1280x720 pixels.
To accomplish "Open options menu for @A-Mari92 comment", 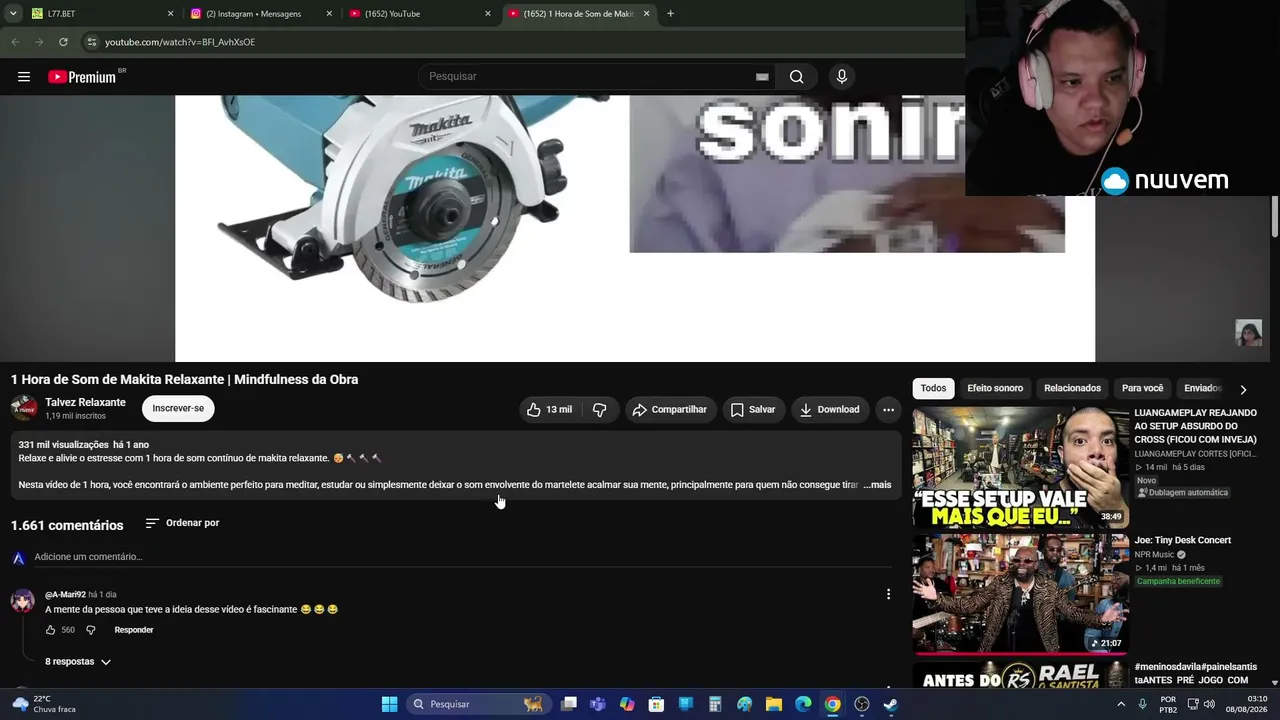I will 888,594.
